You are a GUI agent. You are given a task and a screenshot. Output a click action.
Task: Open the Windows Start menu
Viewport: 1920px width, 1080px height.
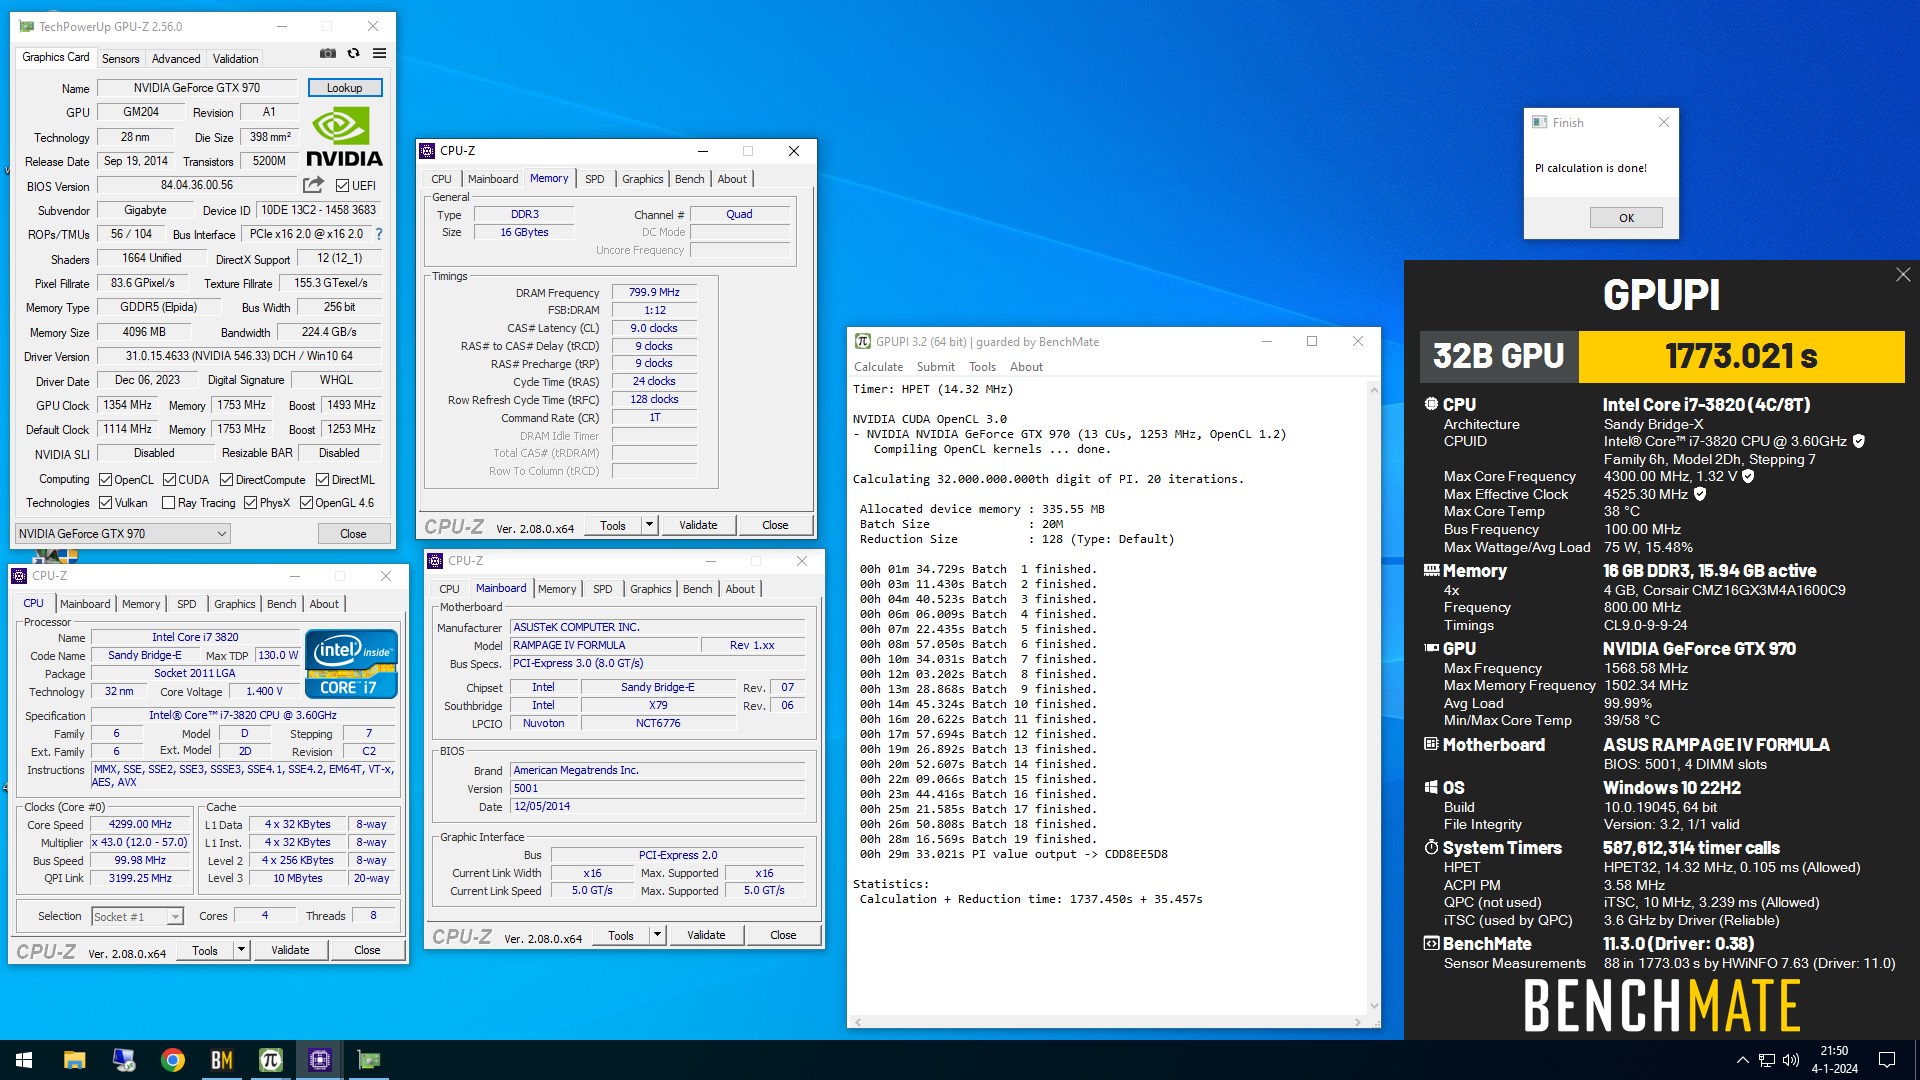click(x=24, y=1060)
